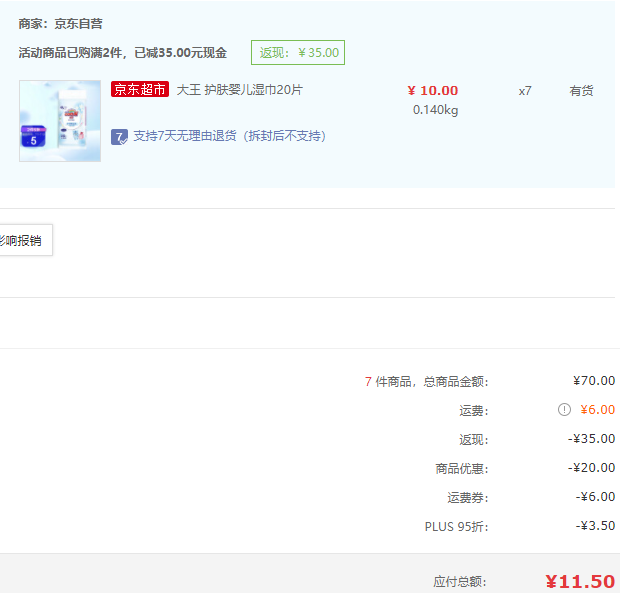The width and height of the screenshot is (620, 593).
Task: Open the baby wipes product thumbnail
Action: (x=60, y=121)
